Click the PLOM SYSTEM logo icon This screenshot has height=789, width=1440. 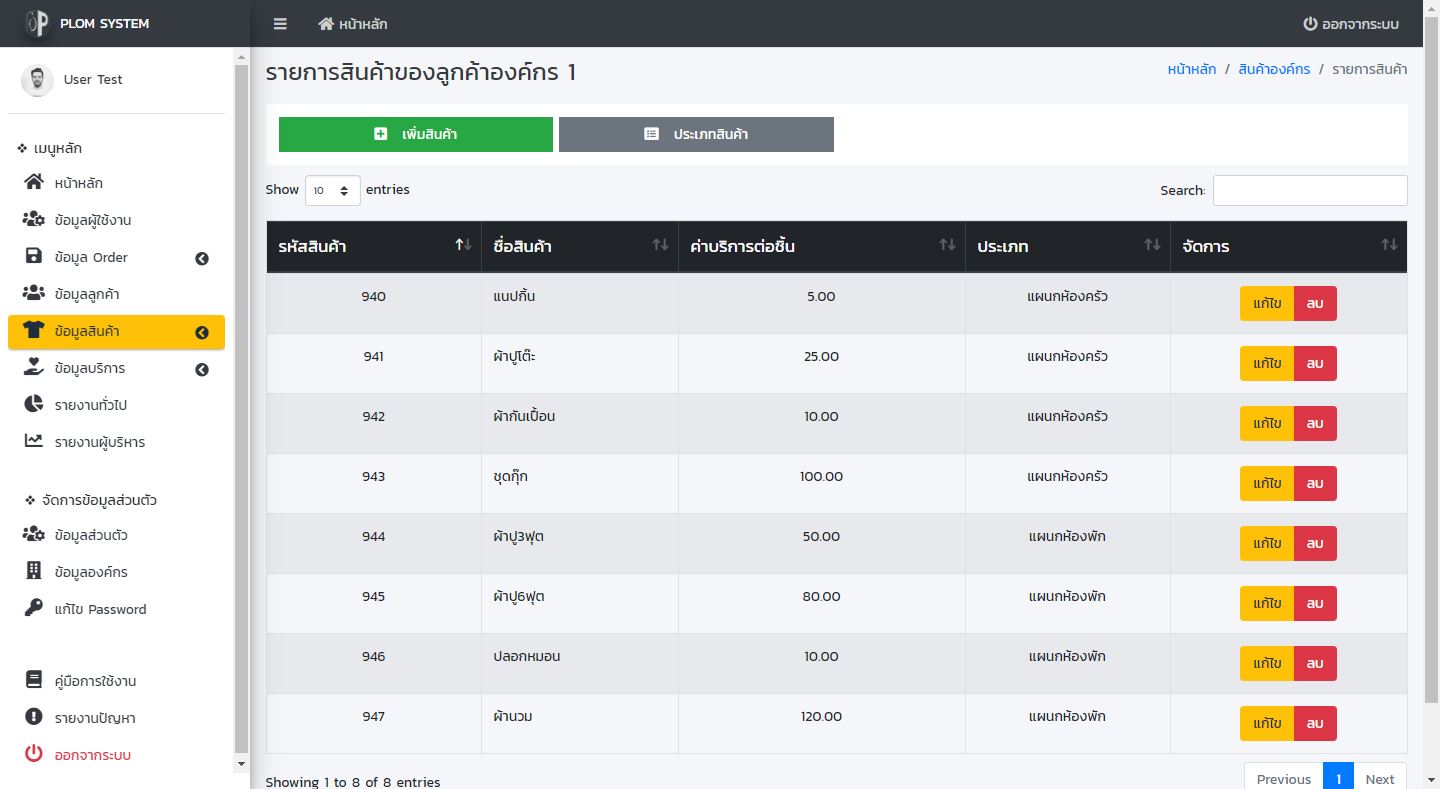[x=37, y=23]
